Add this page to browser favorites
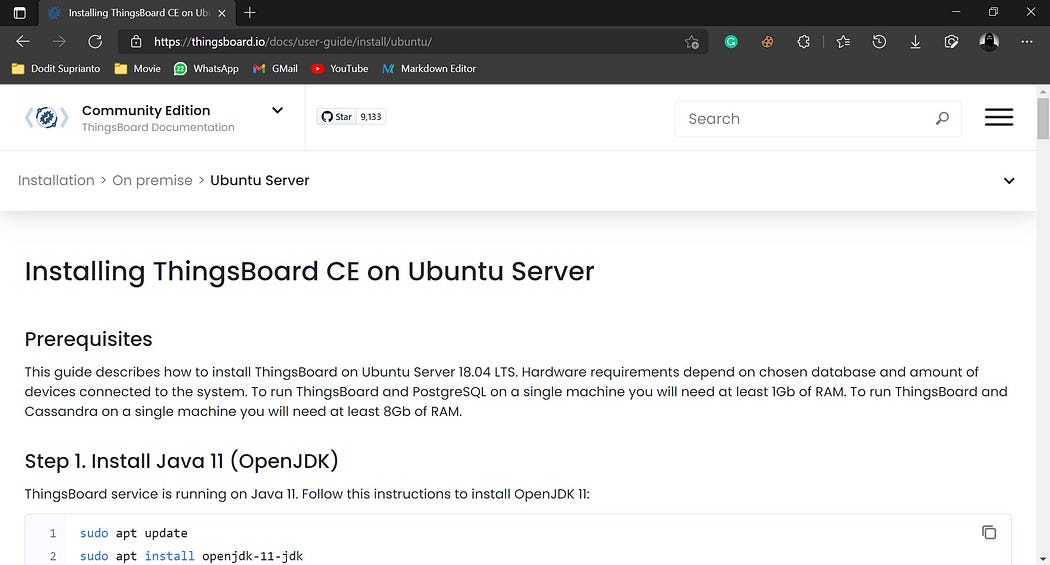This screenshot has width=1050, height=565. click(692, 42)
